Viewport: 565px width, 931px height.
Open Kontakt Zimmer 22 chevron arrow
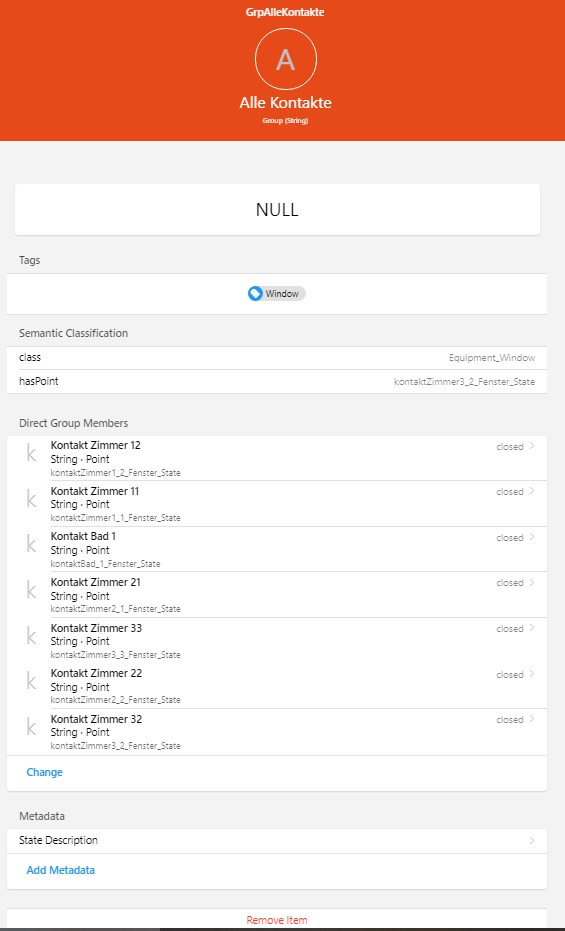[x=532, y=674]
